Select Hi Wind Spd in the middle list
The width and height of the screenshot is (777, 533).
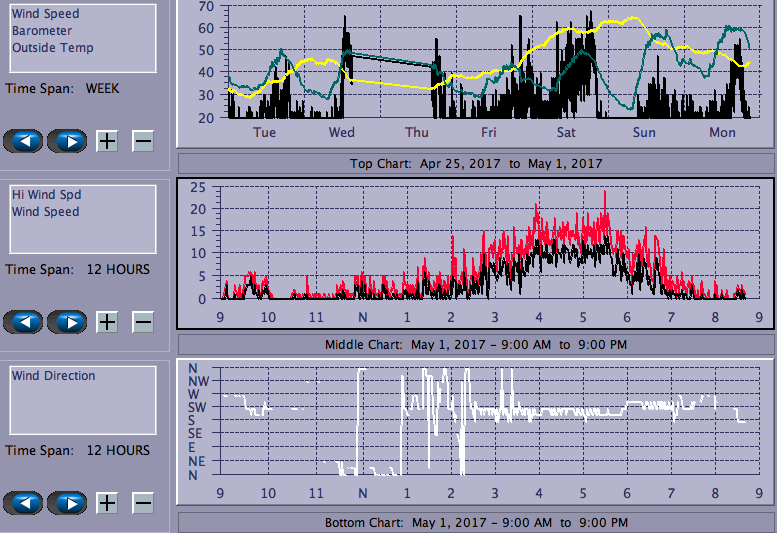point(46,195)
